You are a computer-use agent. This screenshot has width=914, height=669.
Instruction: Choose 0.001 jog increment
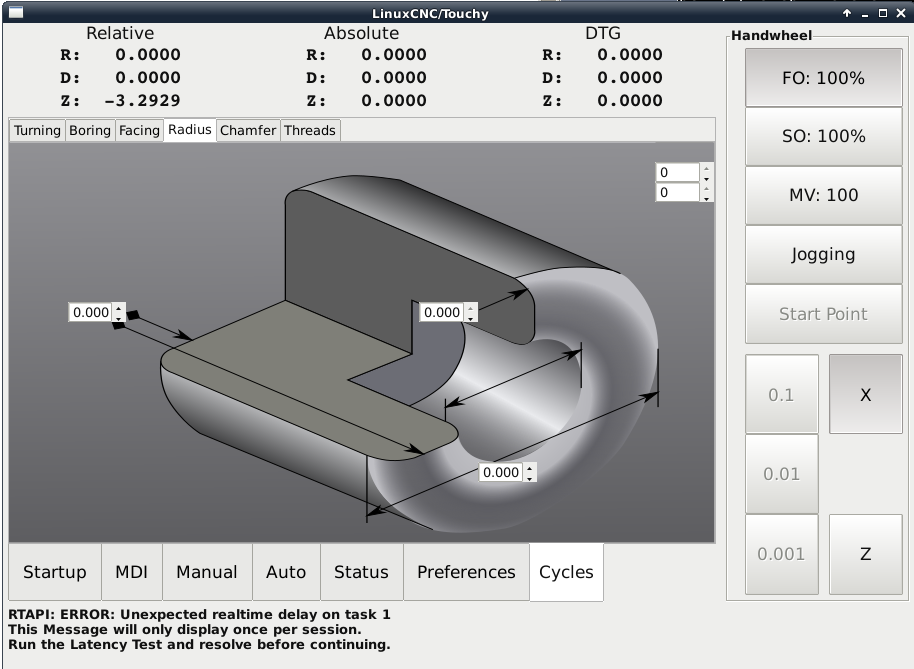(782, 554)
